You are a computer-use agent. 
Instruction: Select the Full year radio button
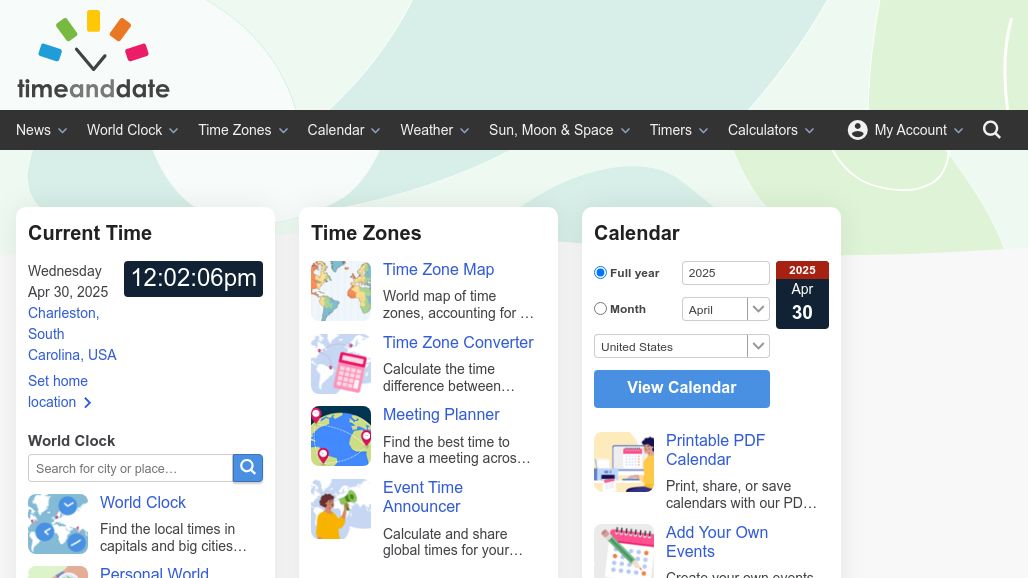(600, 273)
